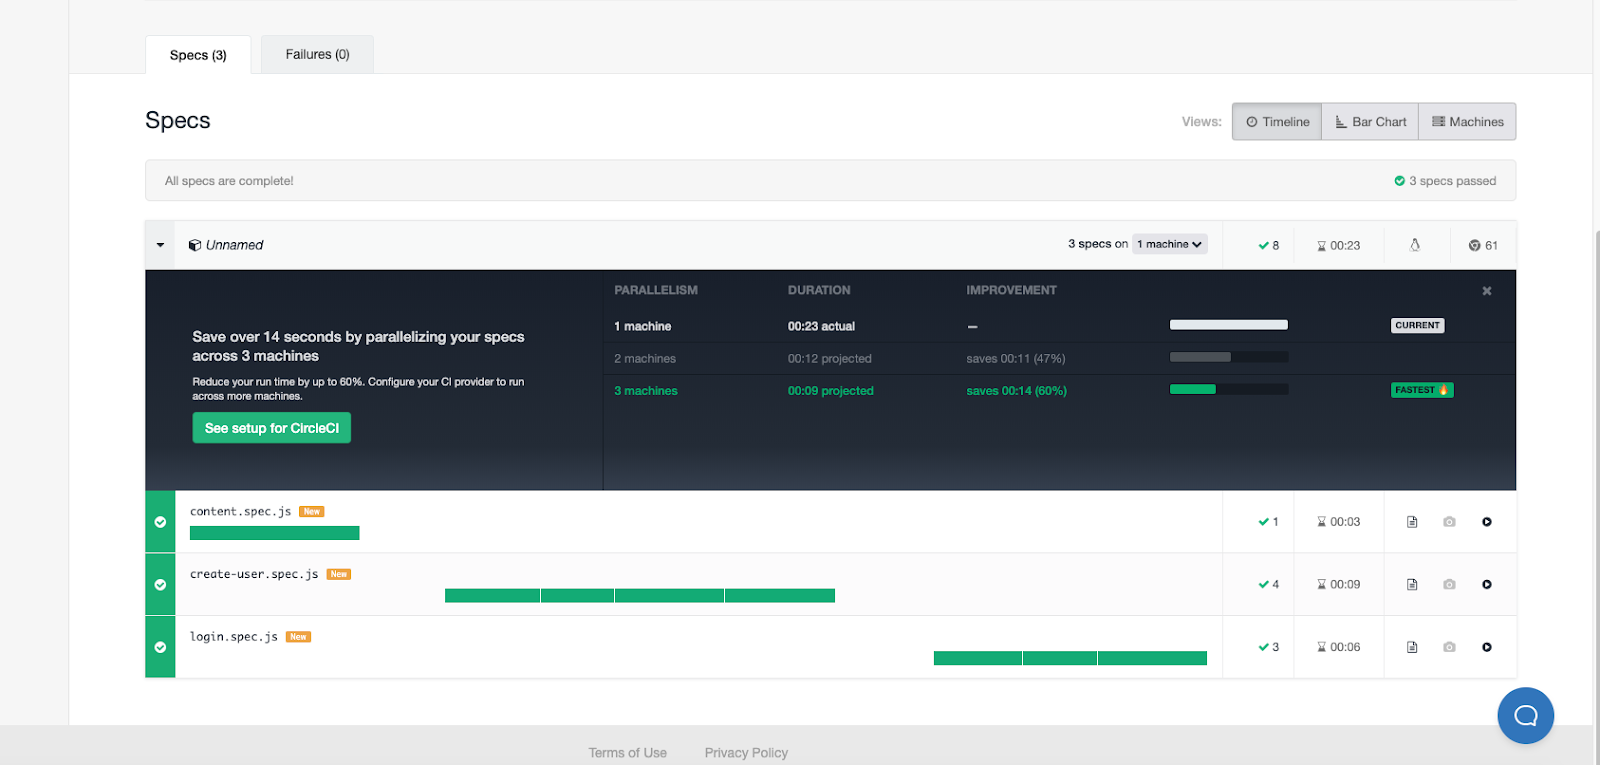Click the Linux OS icon in run header
The height and width of the screenshot is (765, 1600).
(x=1415, y=245)
